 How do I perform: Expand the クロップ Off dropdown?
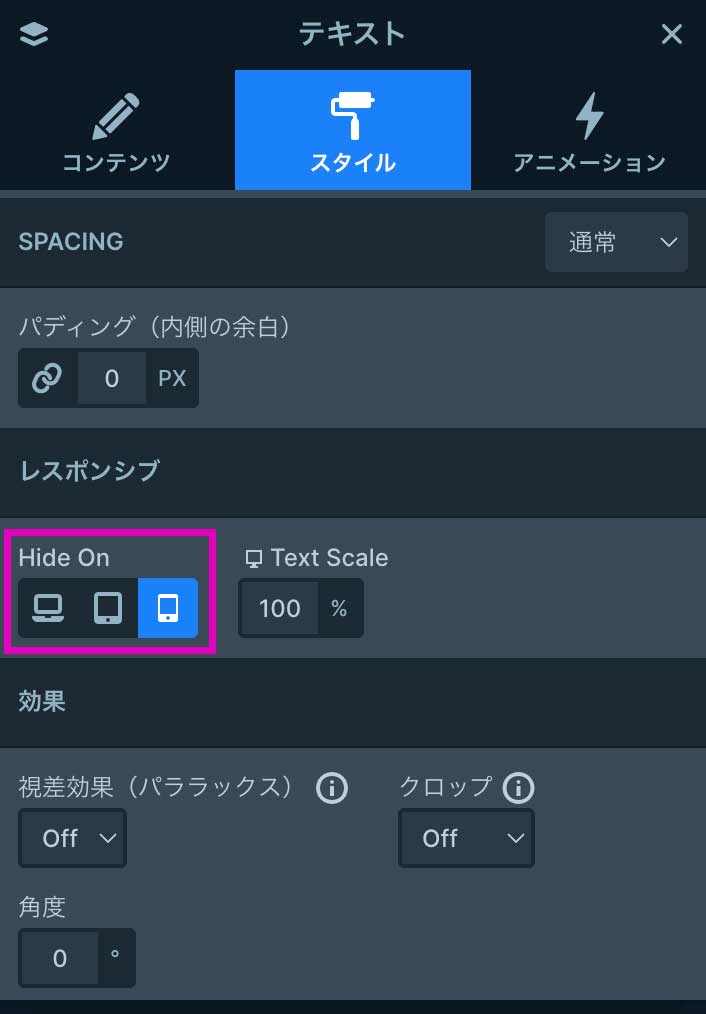point(466,838)
